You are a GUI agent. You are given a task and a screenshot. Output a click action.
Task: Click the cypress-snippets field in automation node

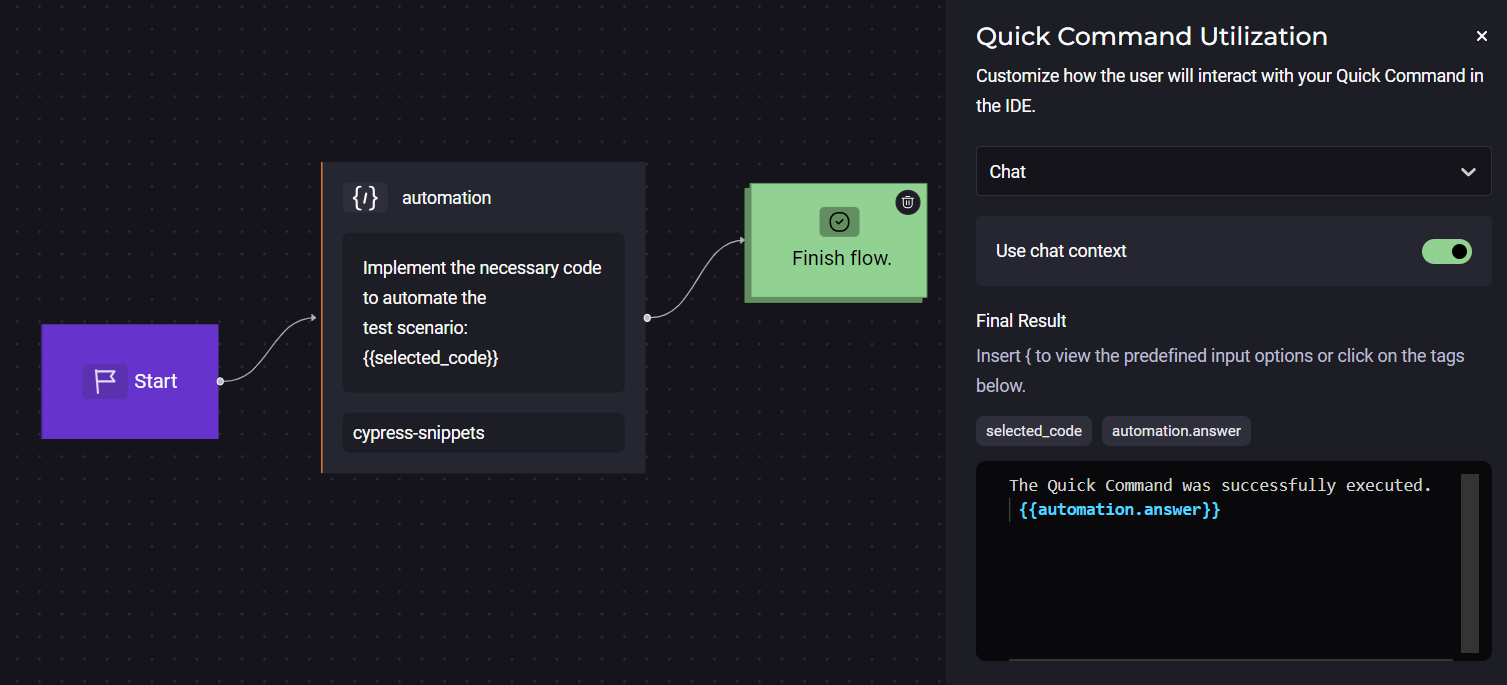(483, 433)
